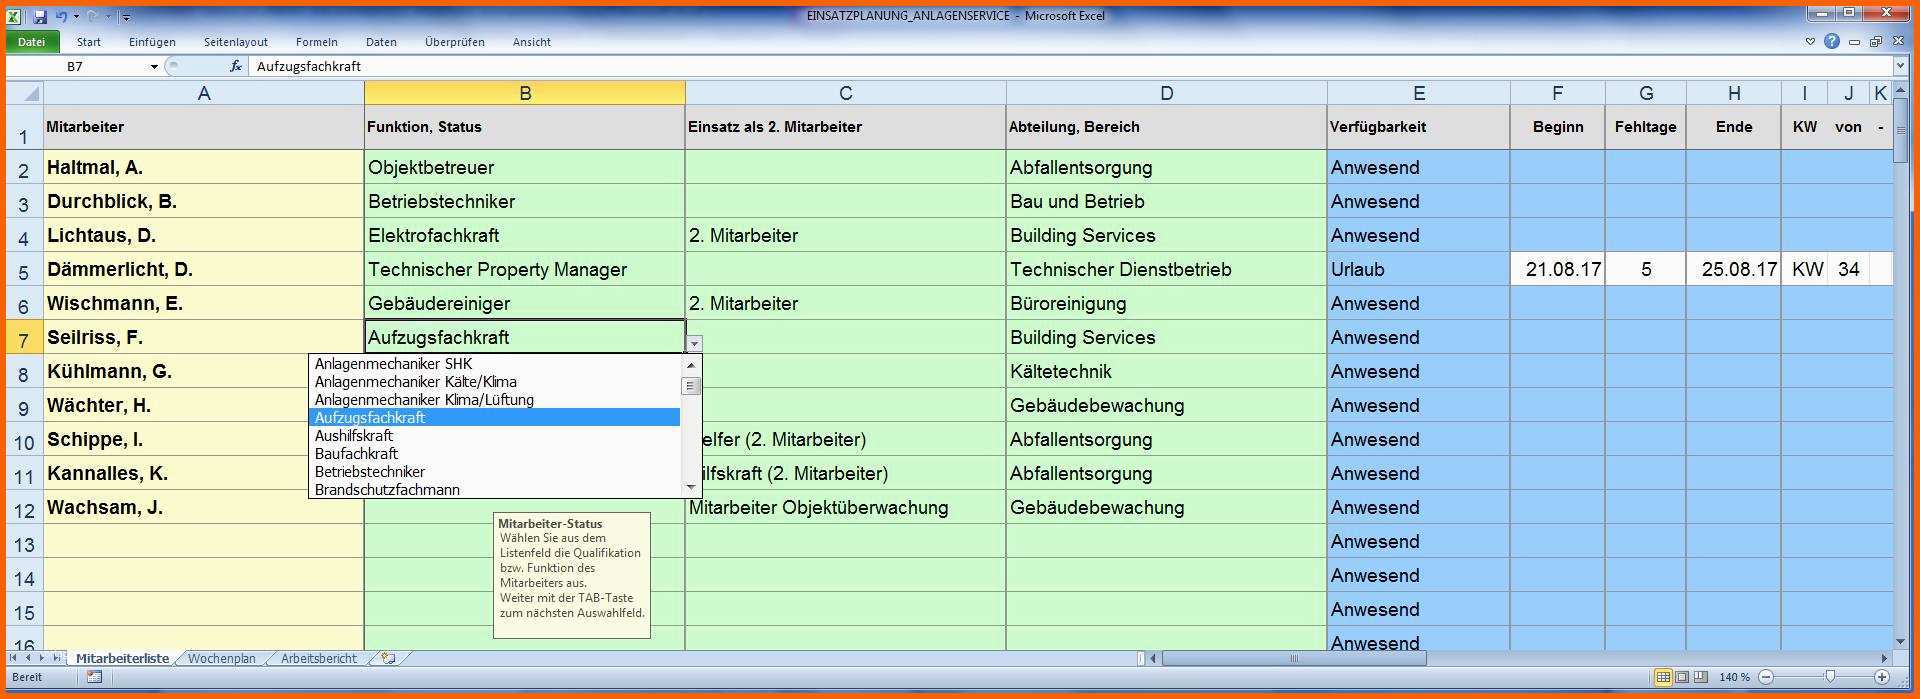Select column E header
The width and height of the screenshot is (1920, 699).
[x=1418, y=93]
